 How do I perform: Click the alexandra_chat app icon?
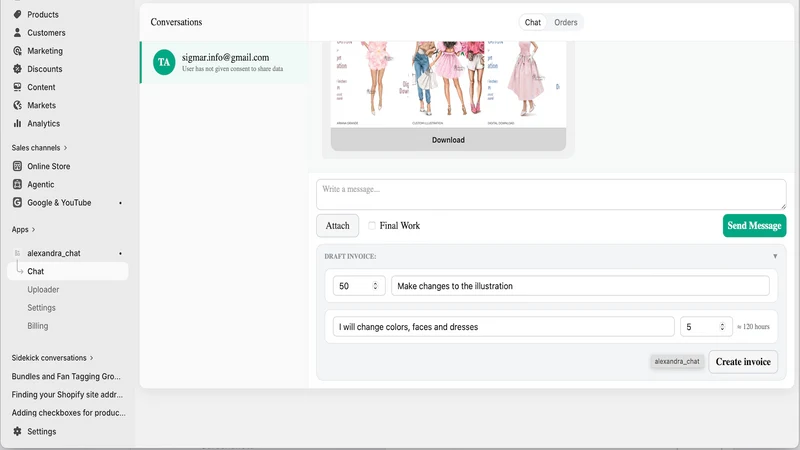[17, 253]
